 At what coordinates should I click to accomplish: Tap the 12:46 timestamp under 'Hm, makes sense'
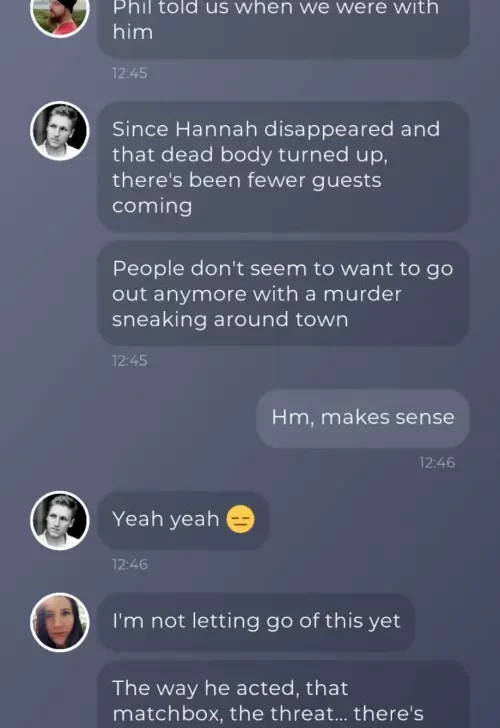(437, 462)
